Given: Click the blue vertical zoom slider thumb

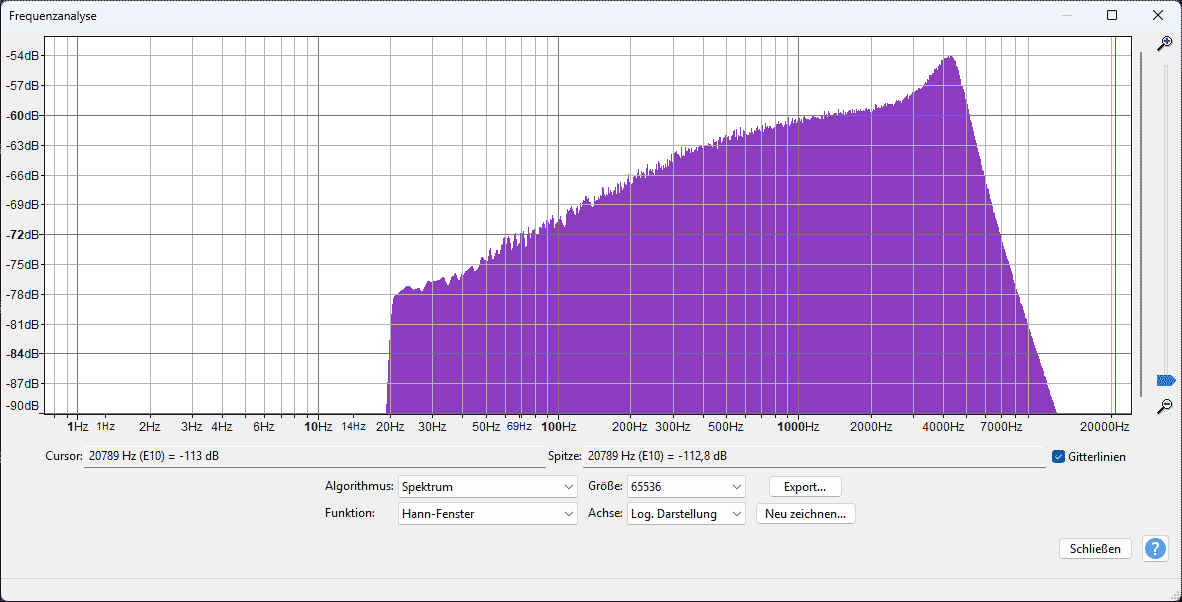Looking at the screenshot, I should [x=1166, y=380].
